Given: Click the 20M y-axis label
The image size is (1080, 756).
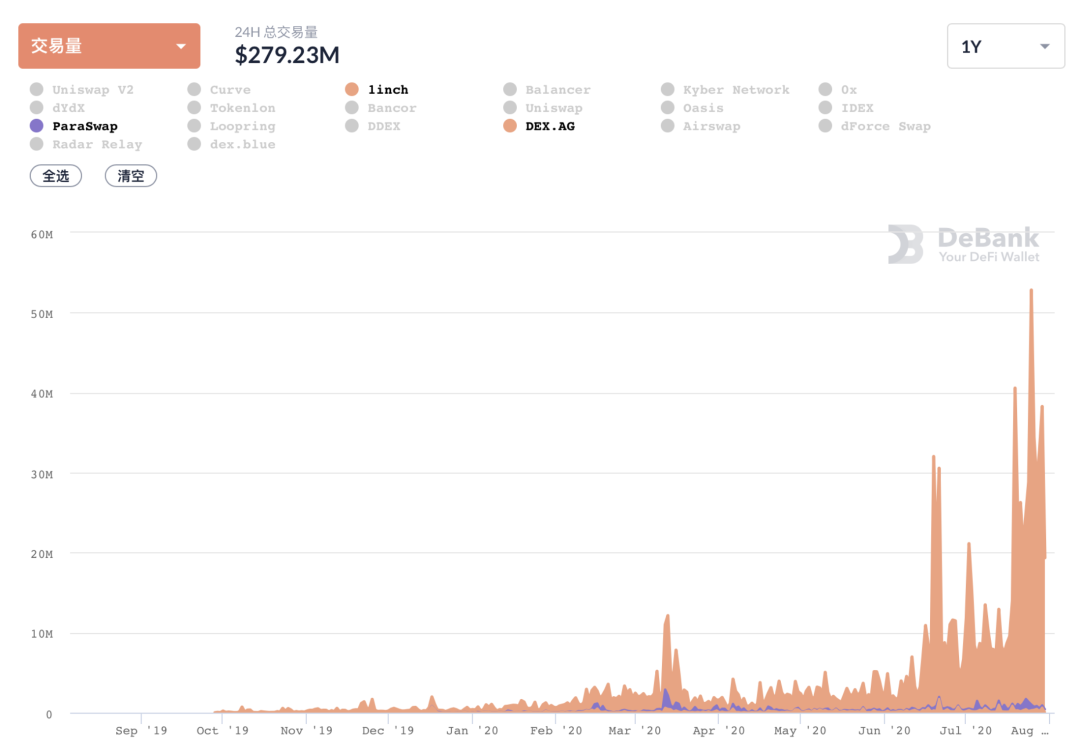Looking at the screenshot, I should point(41,554).
